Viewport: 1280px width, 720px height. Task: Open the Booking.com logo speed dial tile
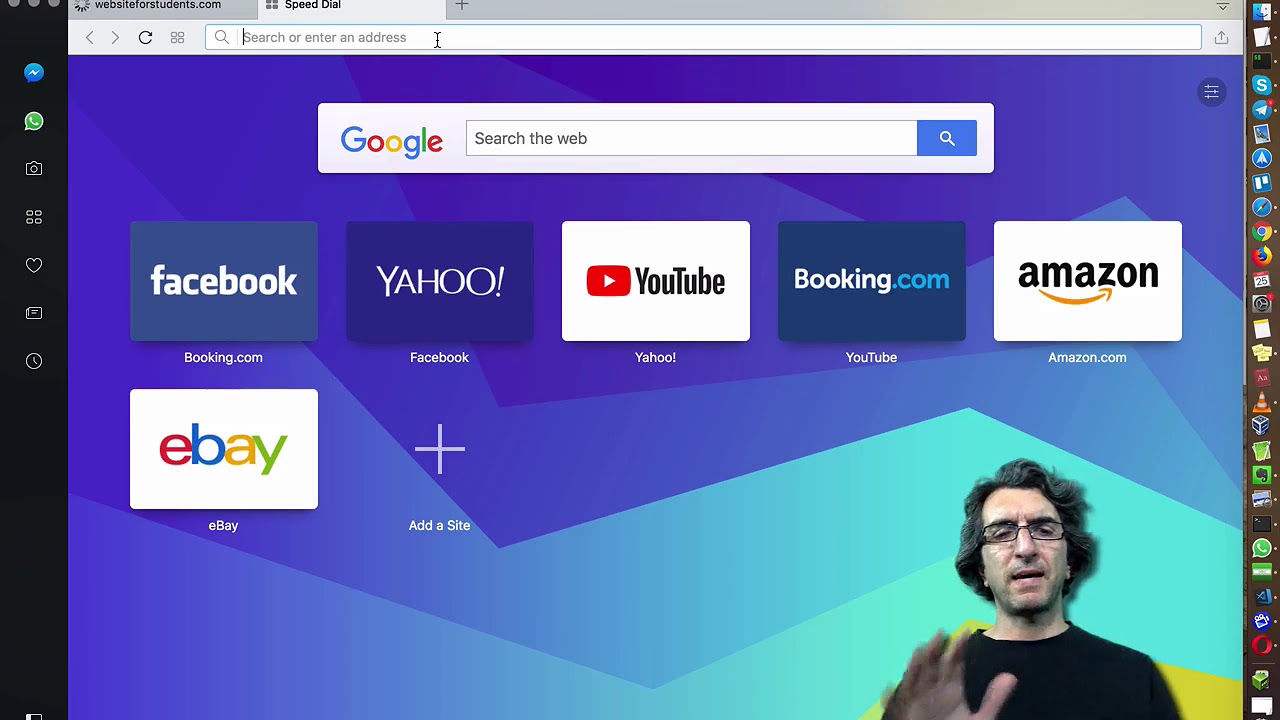[x=872, y=281]
